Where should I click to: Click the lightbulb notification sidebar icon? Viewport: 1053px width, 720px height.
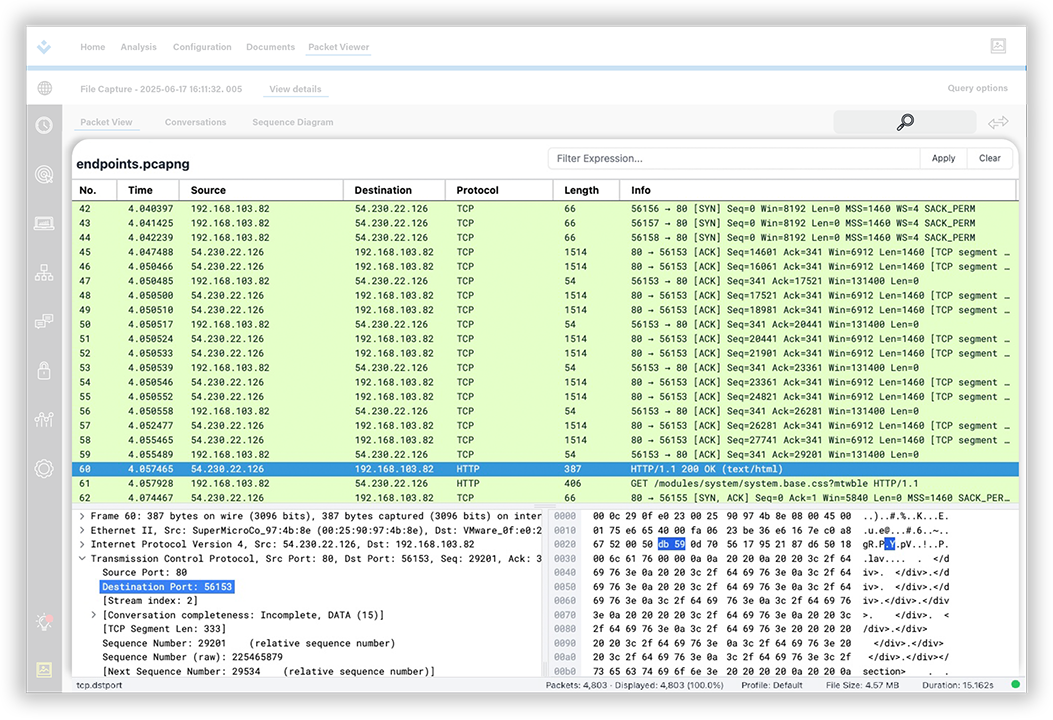click(44, 621)
